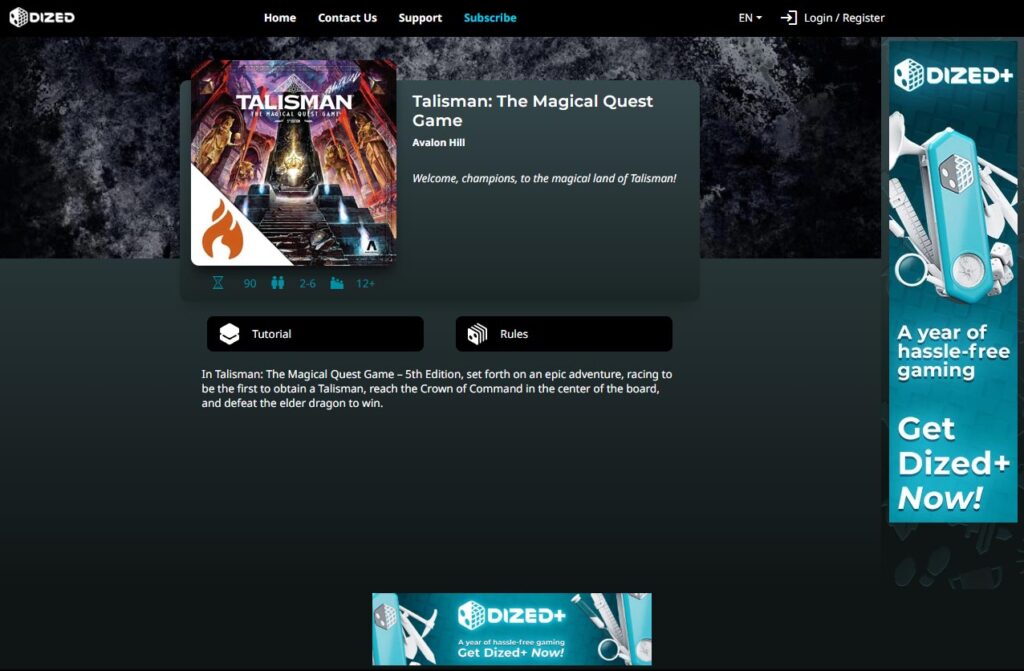Expand the EN language dropdown
The image size is (1024, 671).
(x=750, y=18)
